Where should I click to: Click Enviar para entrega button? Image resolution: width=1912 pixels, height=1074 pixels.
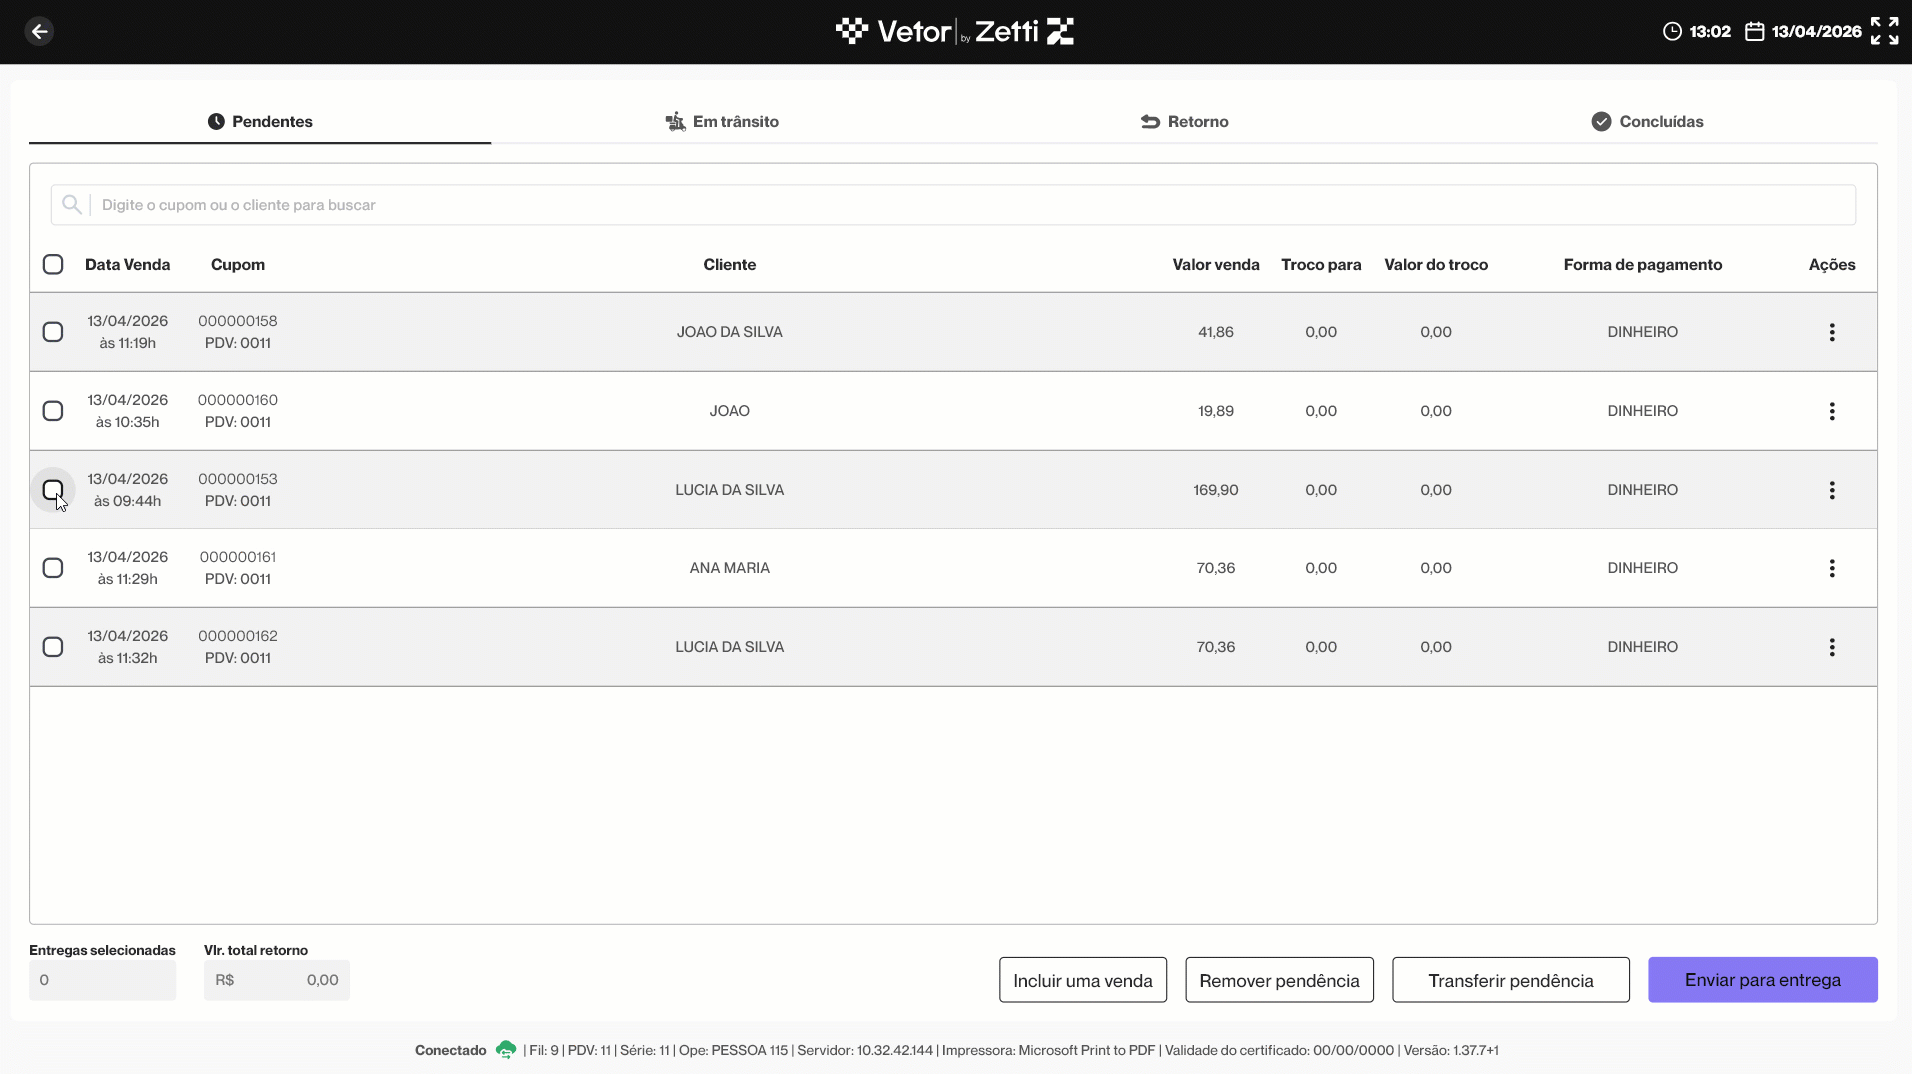point(1762,980)
